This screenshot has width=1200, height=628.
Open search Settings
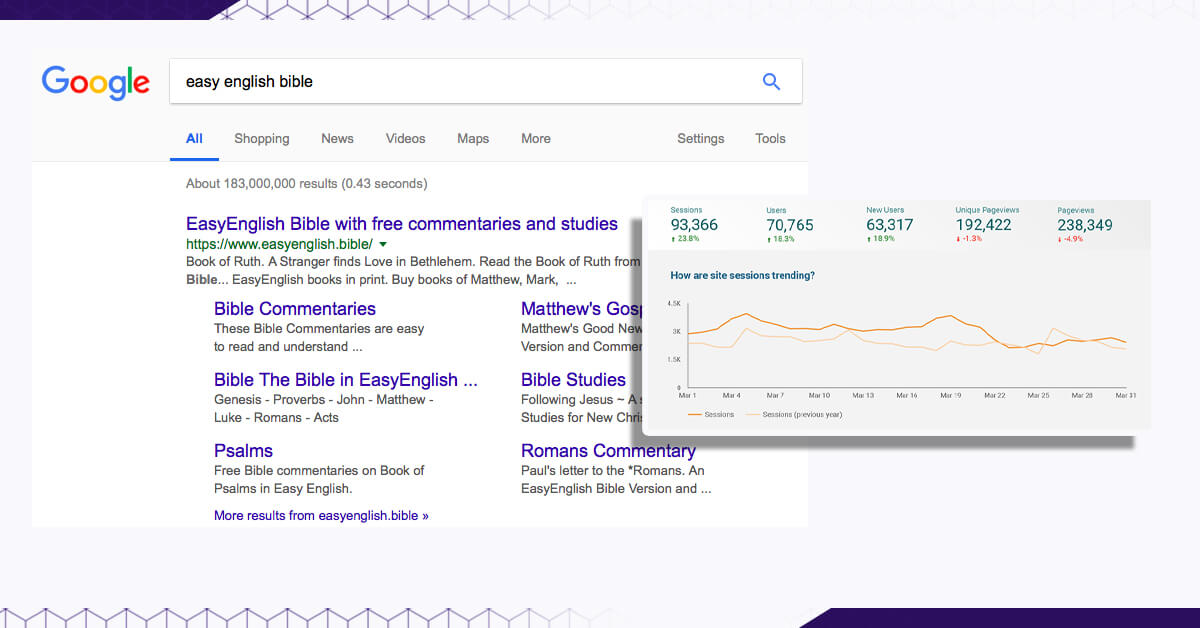point(701,139)
